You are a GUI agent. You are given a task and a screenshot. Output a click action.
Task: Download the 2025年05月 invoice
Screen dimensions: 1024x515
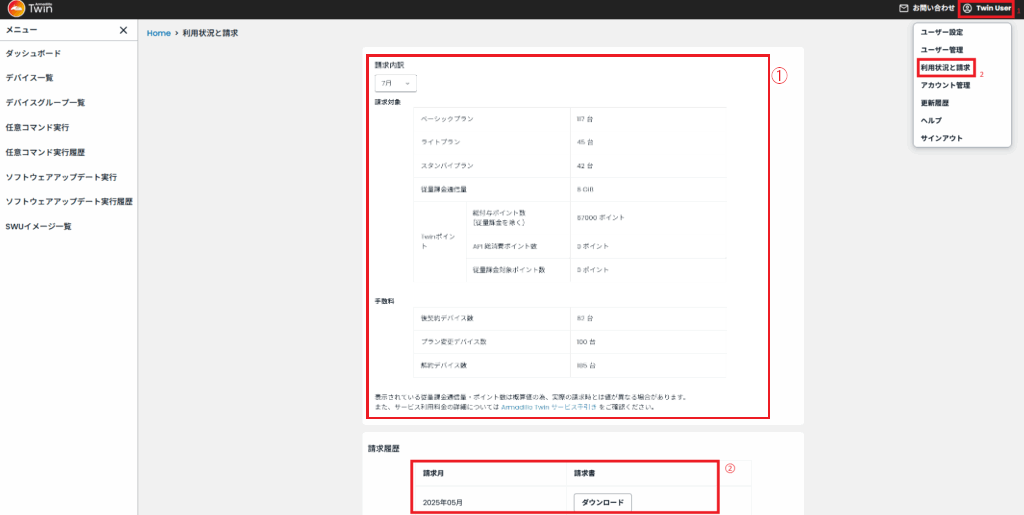603,503
